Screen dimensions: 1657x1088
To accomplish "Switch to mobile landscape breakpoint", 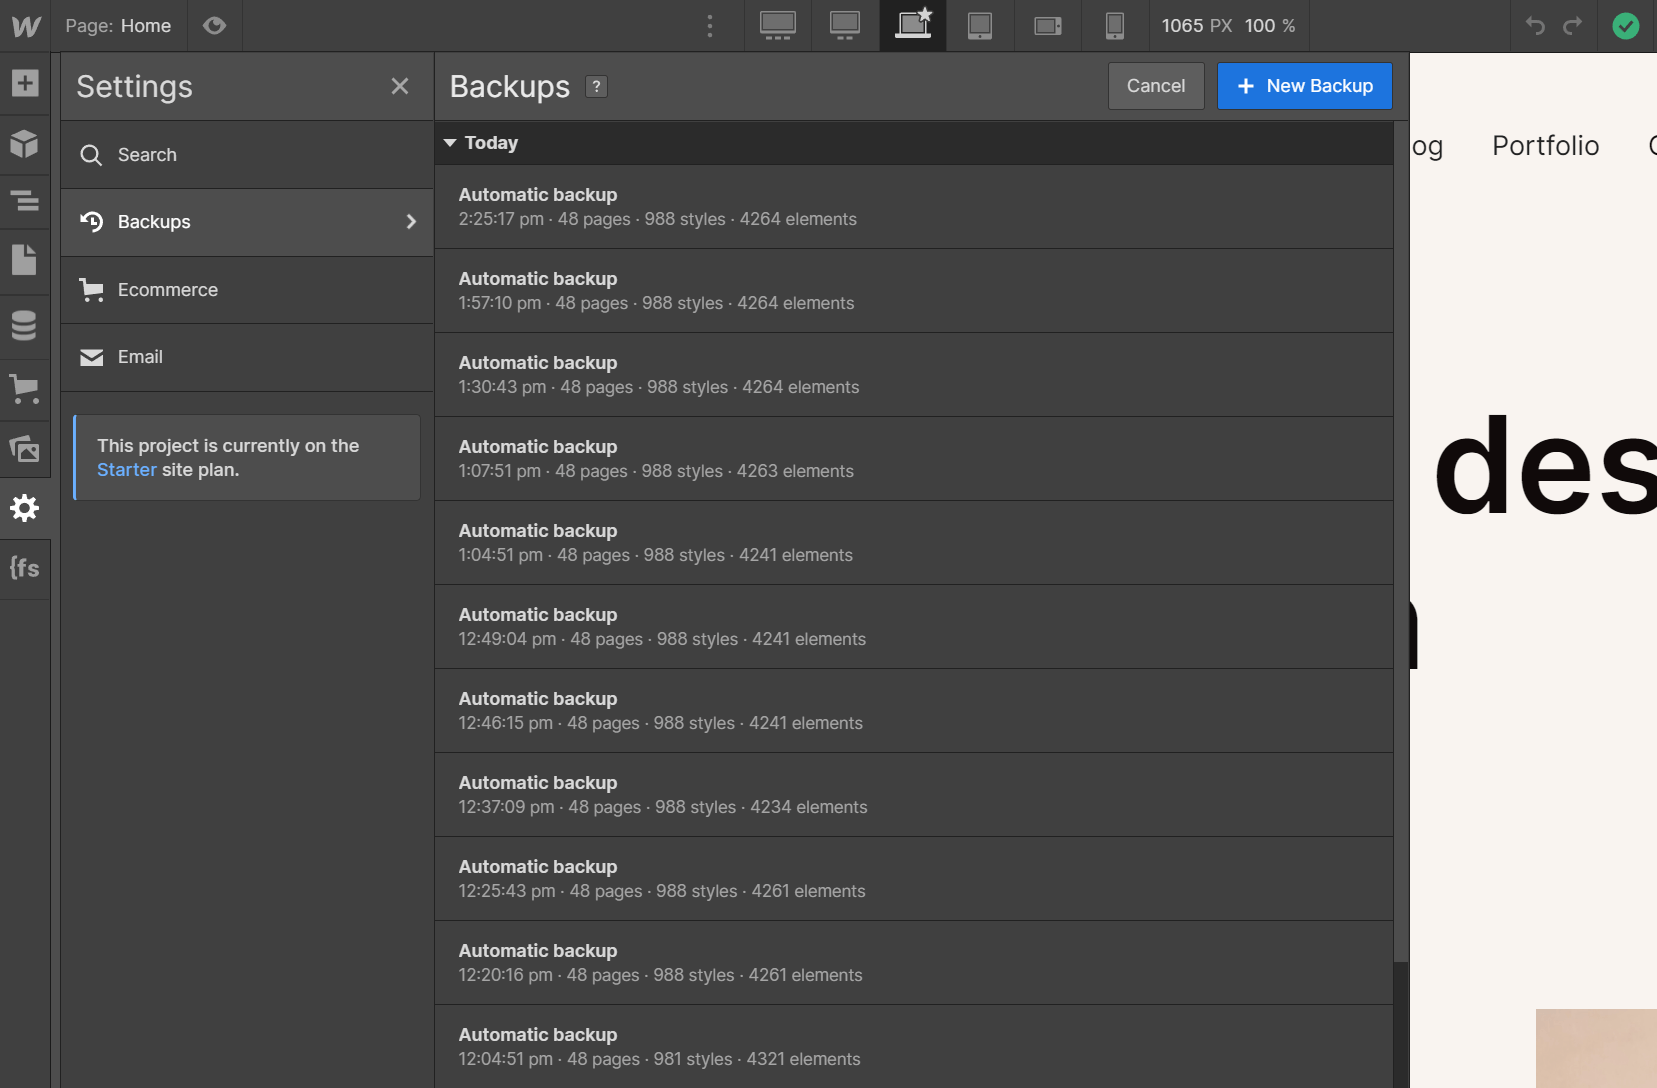I will (x=1048, y=25).
